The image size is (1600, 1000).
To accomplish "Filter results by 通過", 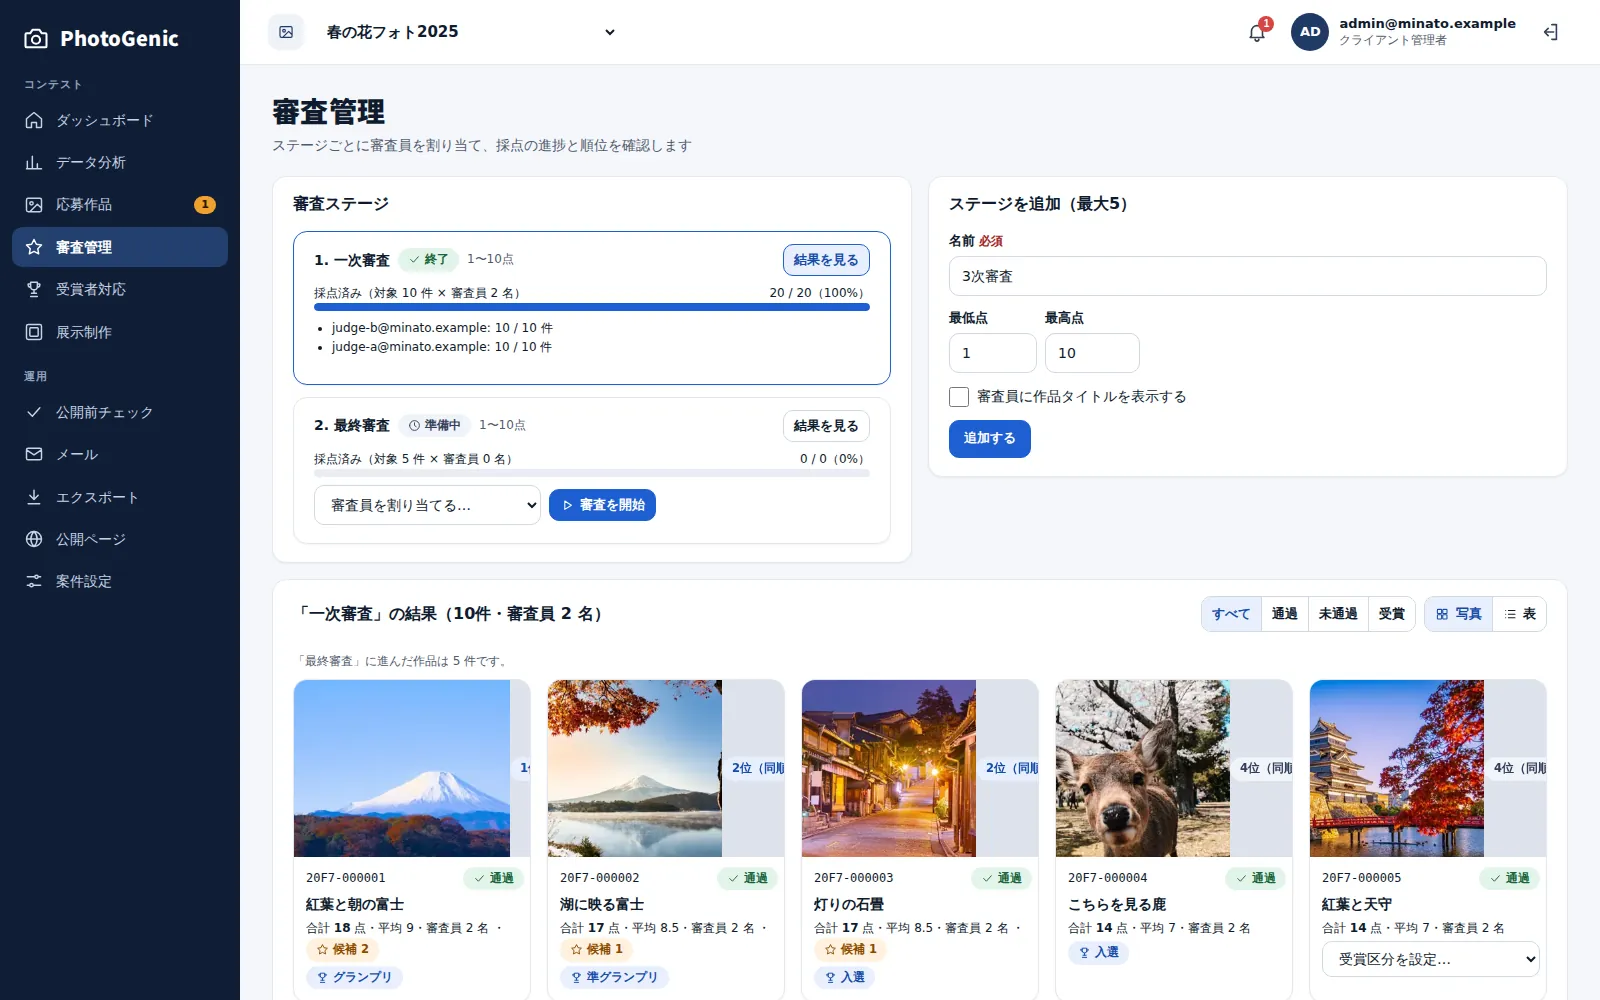I will (x=1284, y=614).
